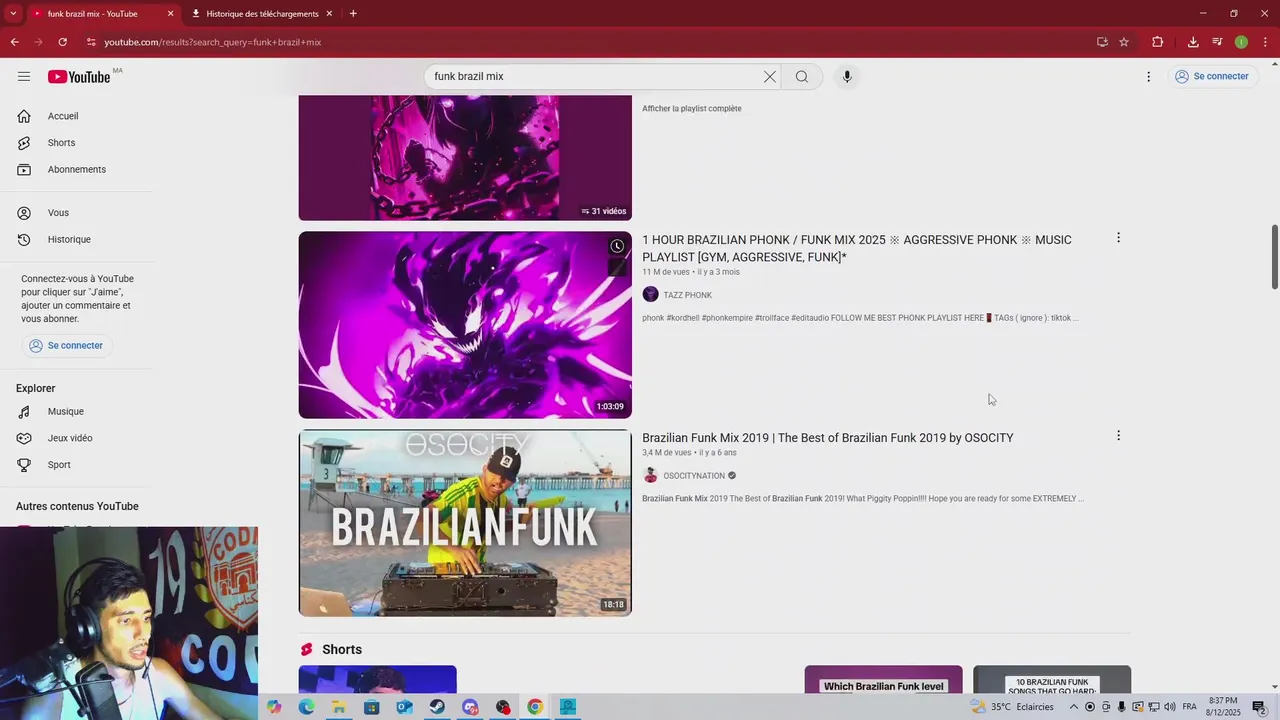
Task: Go to YouTube home via logo
Action: tap(79, 77)
